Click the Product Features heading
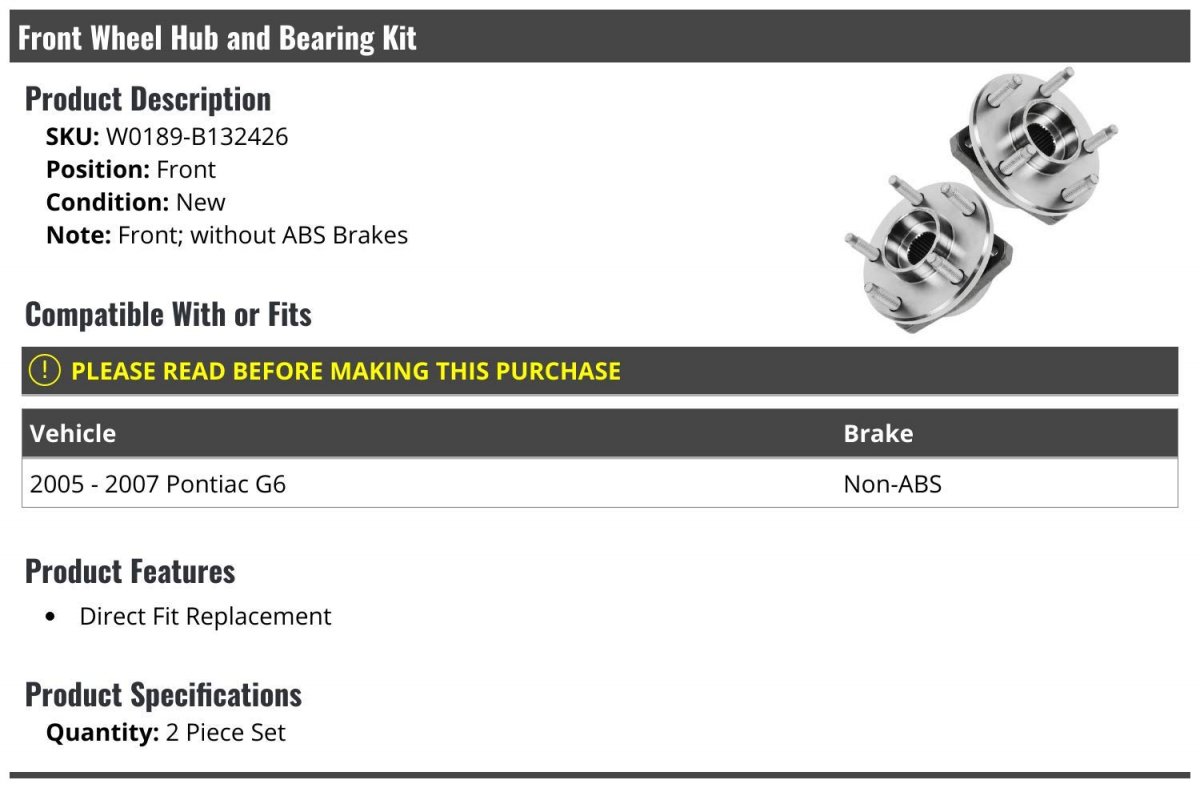The image size is (1200, 788). (x=130, y=572)
